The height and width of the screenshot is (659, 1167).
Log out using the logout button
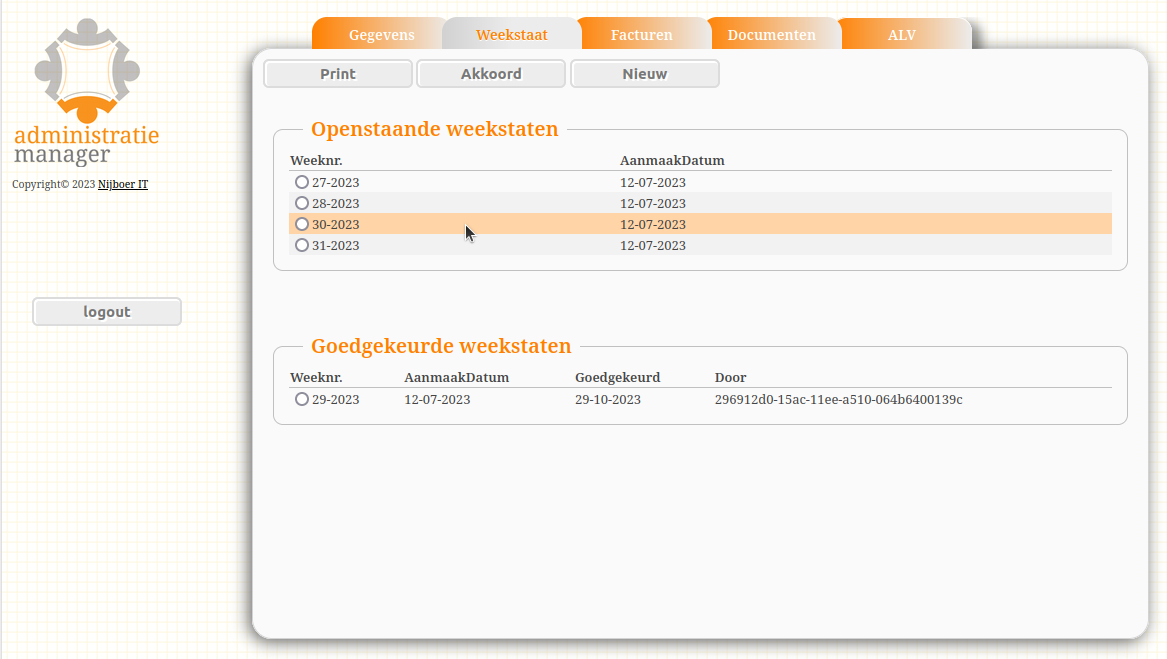tap(107, 312)
